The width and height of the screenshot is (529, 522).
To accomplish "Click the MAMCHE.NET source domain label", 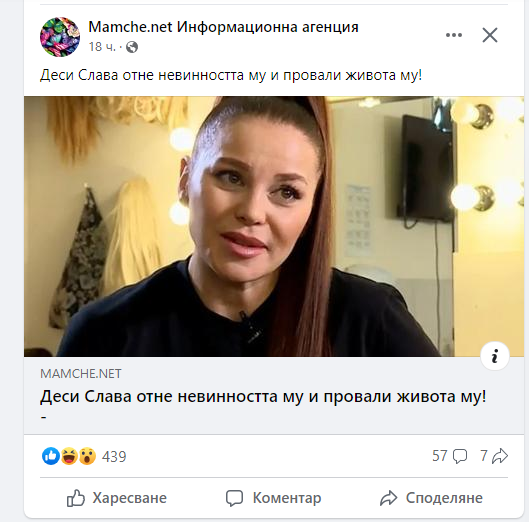I will pyautogui.click(x=81, y=374).
